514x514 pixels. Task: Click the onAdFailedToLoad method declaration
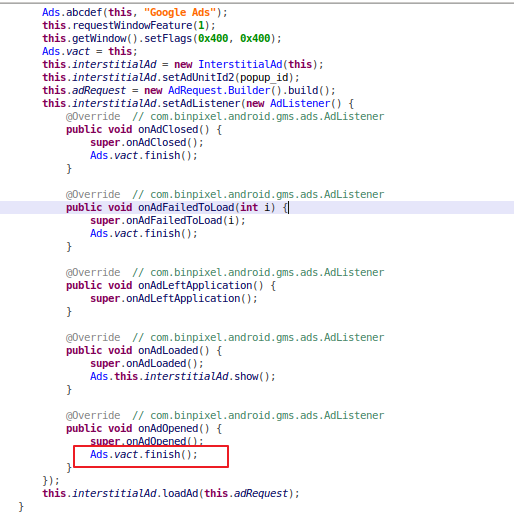[x=177, y=207]
